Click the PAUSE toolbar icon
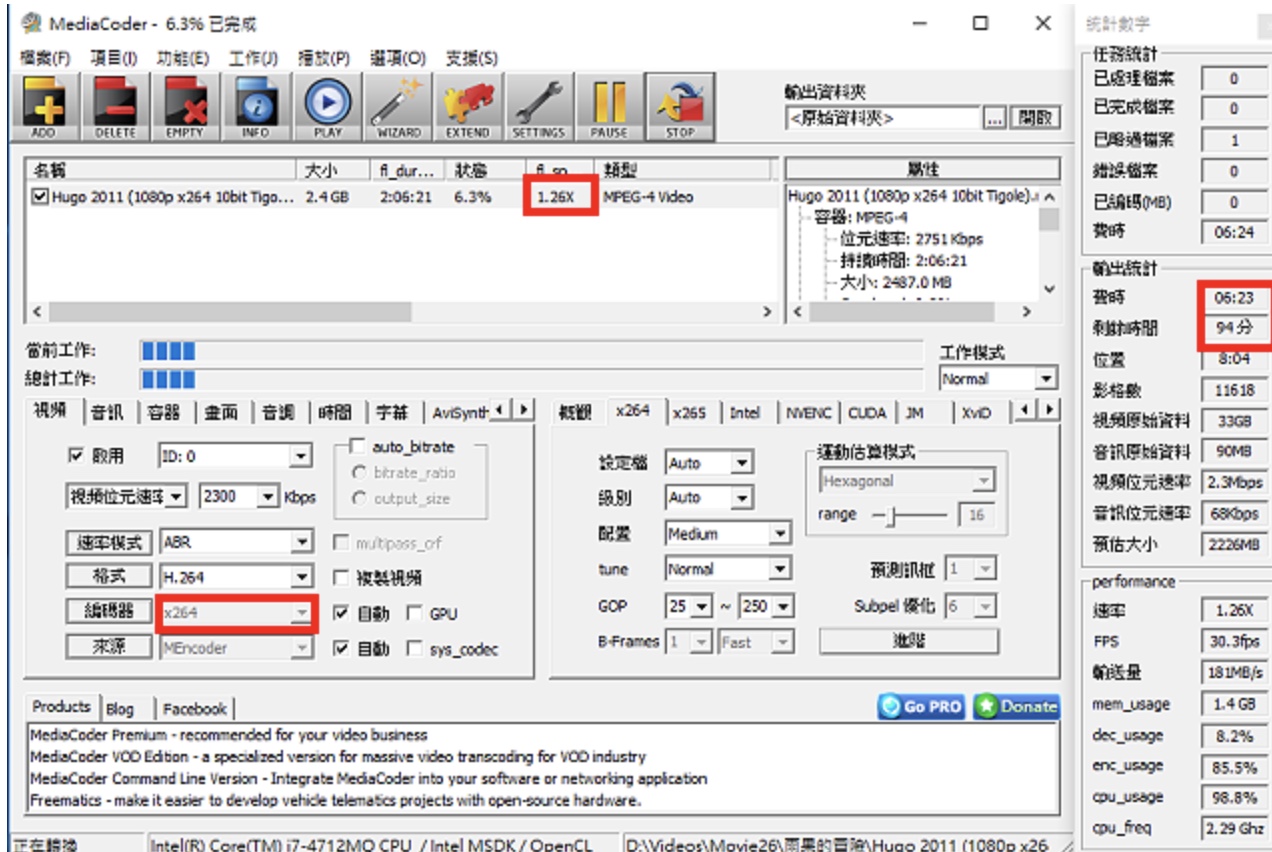1272x852 pixels. 609,107
